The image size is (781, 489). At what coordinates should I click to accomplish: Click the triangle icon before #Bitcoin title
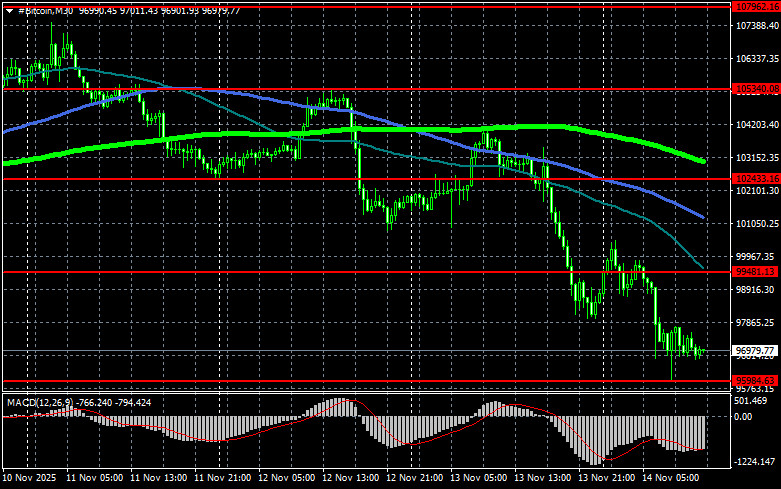[x=11, y=10]
